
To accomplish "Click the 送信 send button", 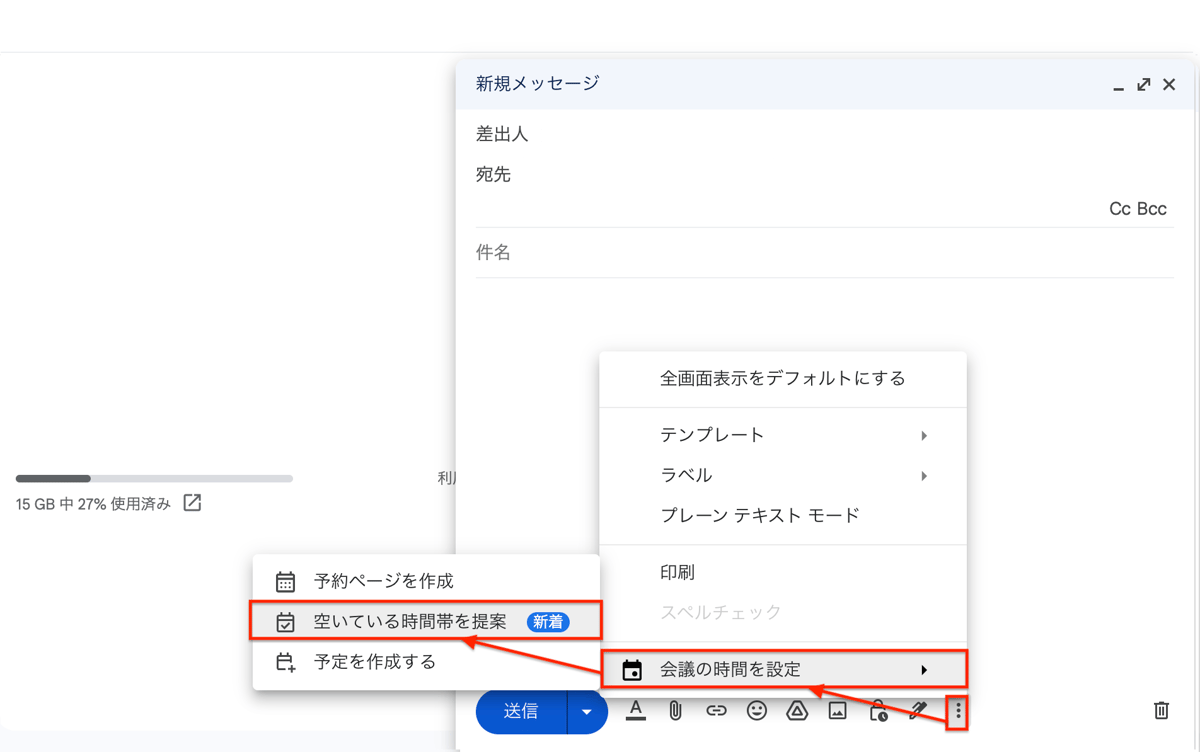I will tap(521, 712).
